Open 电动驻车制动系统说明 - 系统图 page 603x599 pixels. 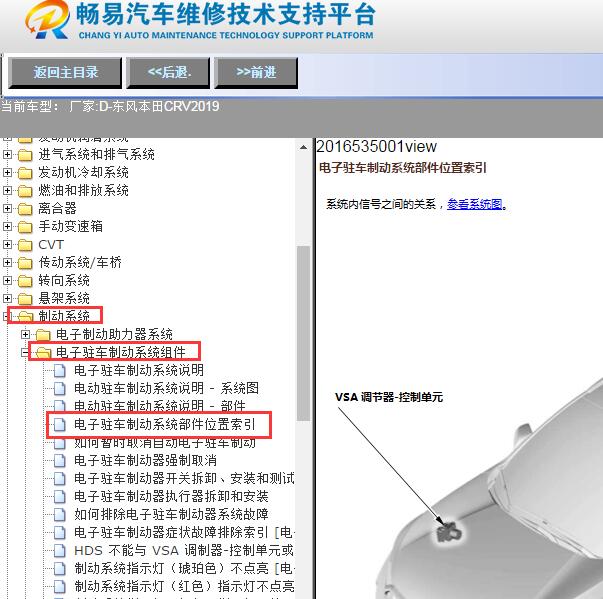tap(166, 388)
